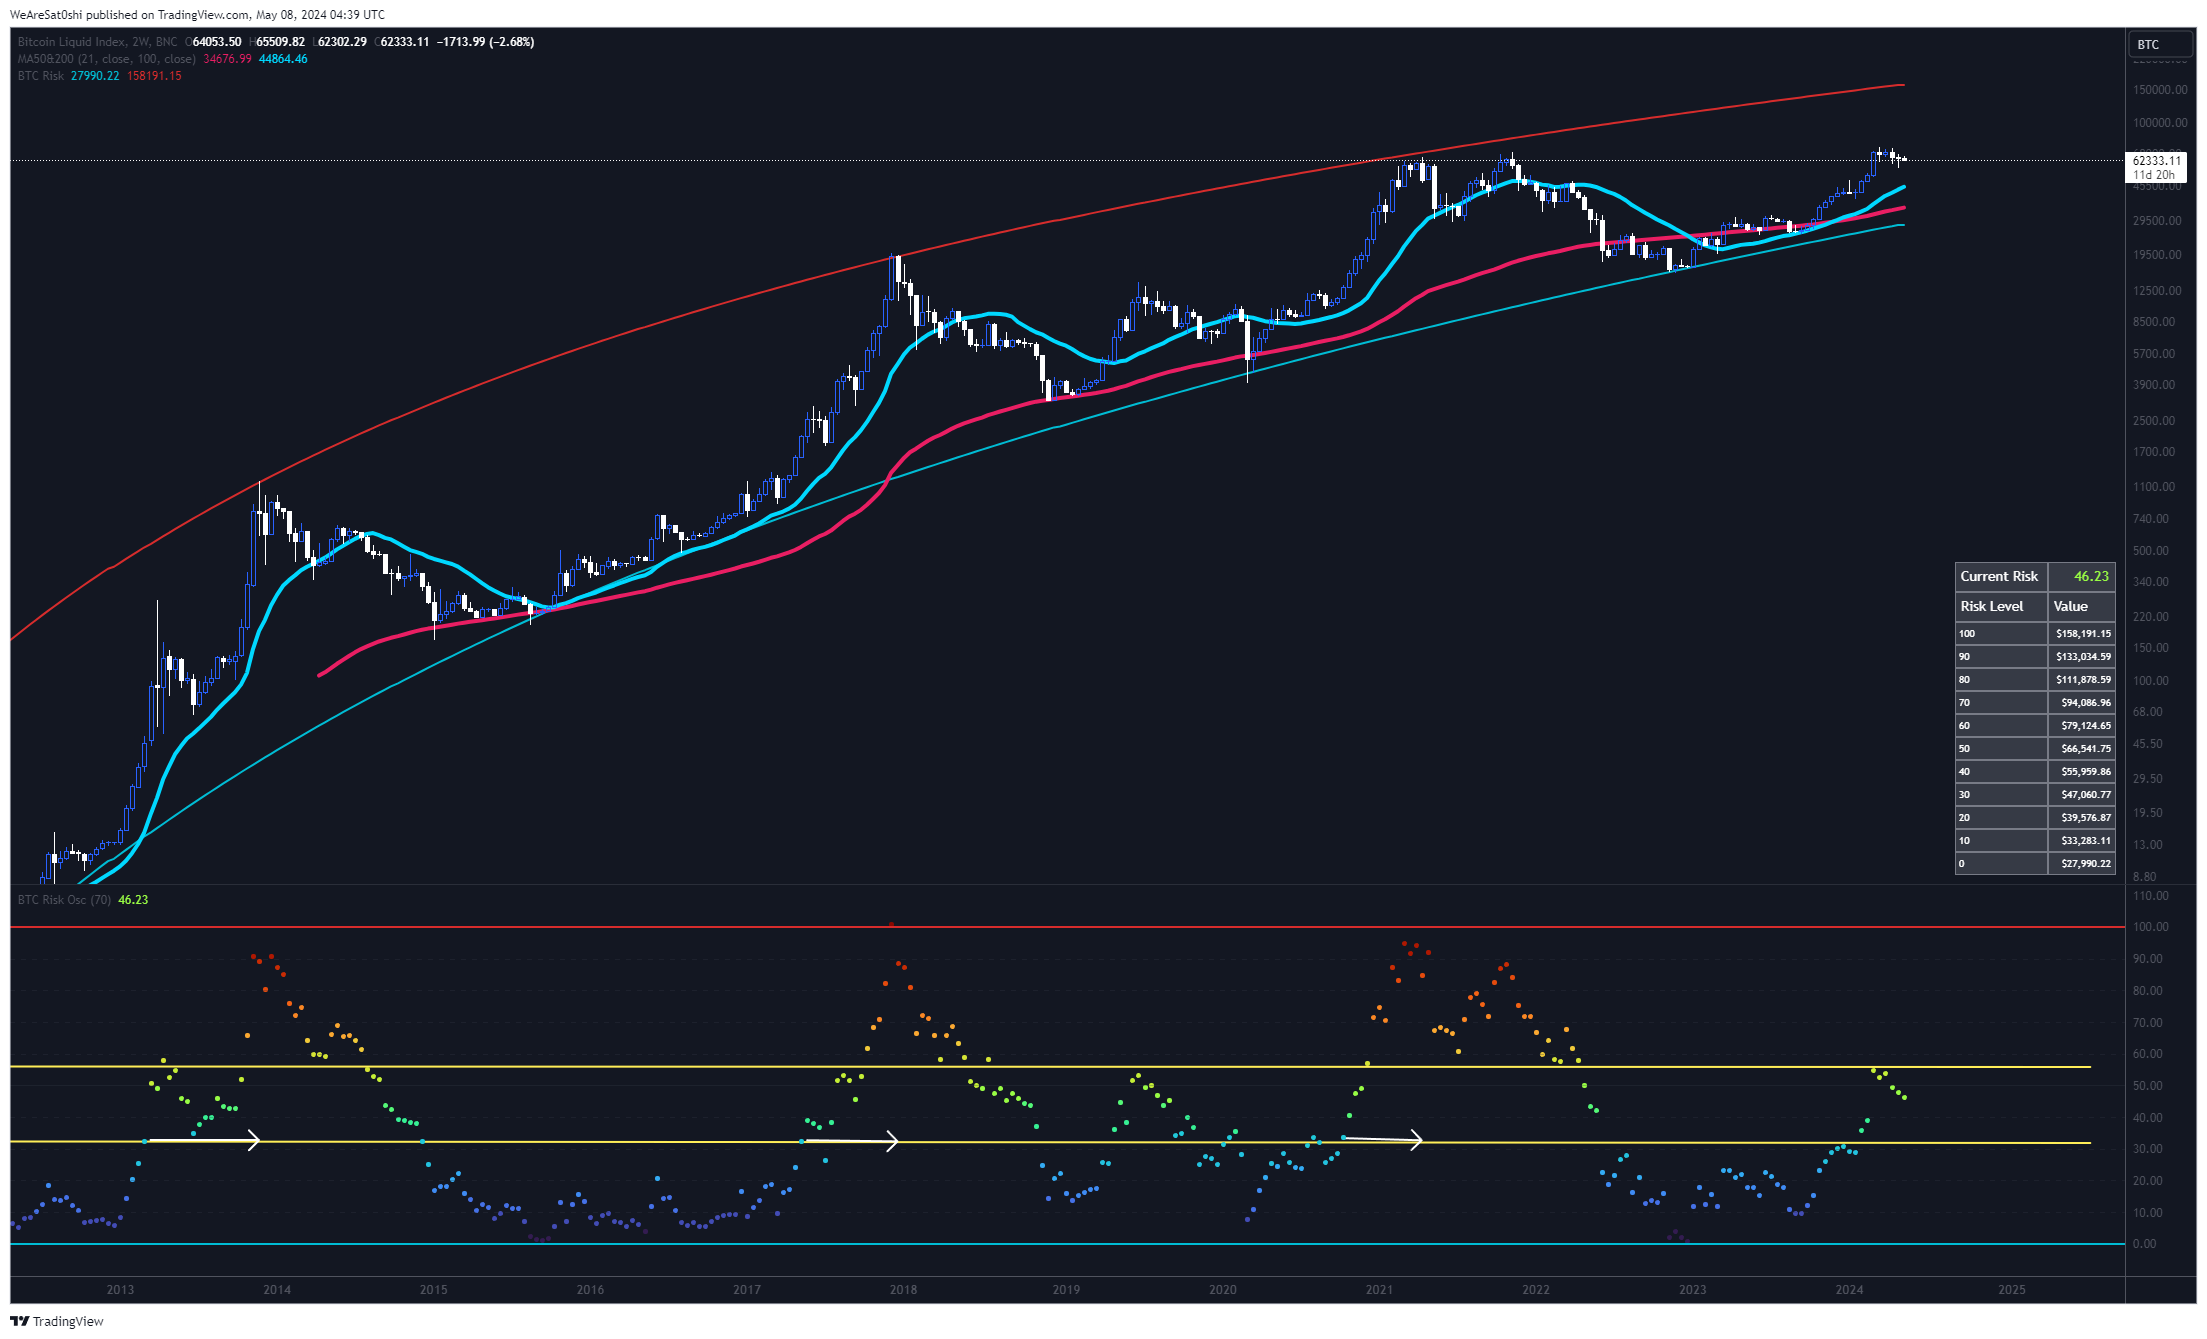Click the $55,959.86 table cell

(2082, 771)
